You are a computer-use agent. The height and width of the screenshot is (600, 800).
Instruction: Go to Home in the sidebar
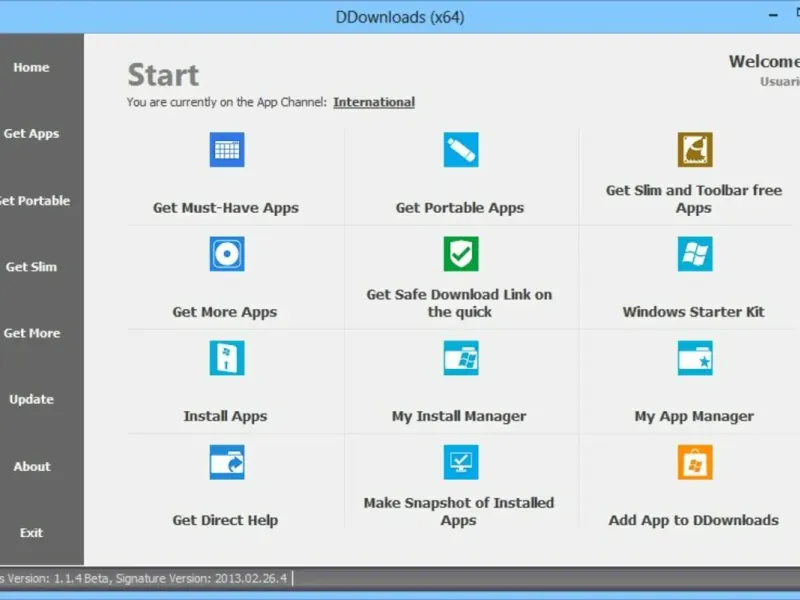point(31,67)
